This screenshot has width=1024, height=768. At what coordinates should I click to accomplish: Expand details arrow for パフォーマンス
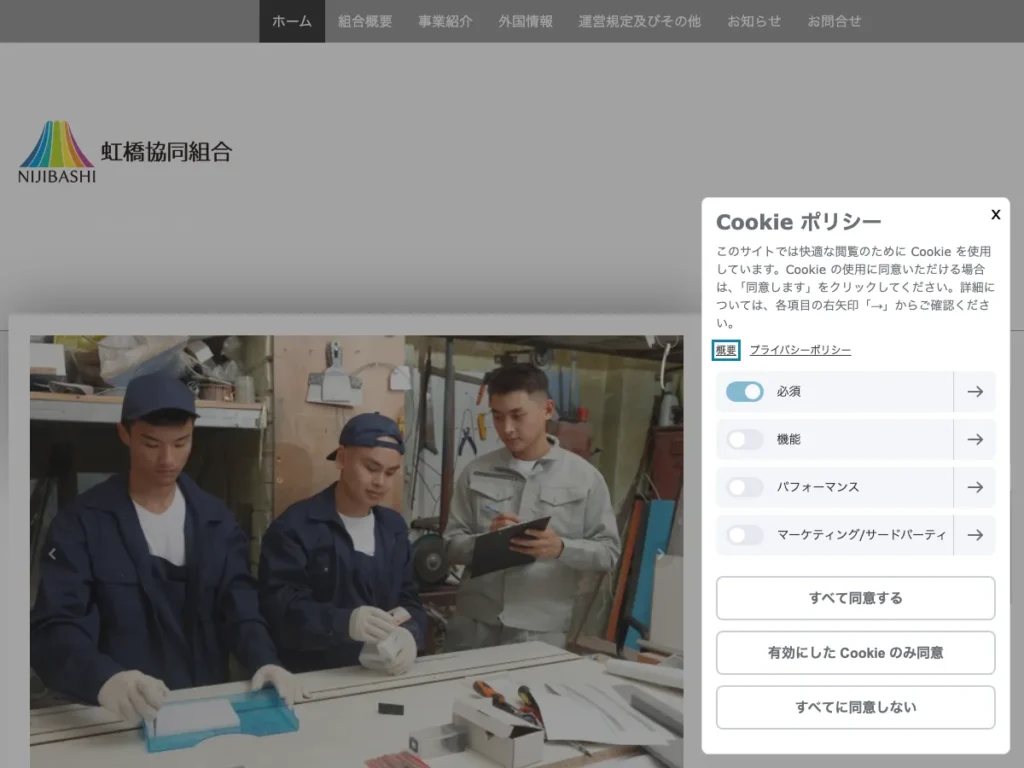tap(975, 487)
